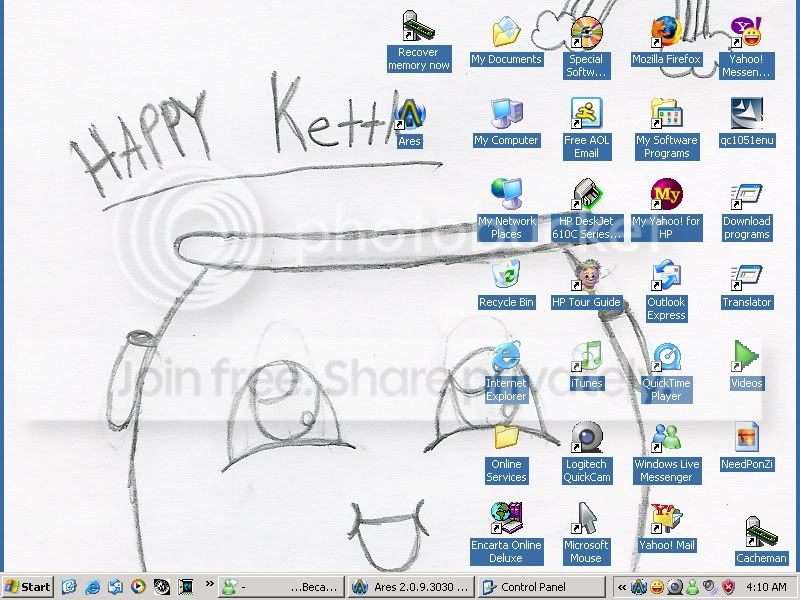
Task: Open Logitech QuickCam shortcut
Action: (586, 438)
